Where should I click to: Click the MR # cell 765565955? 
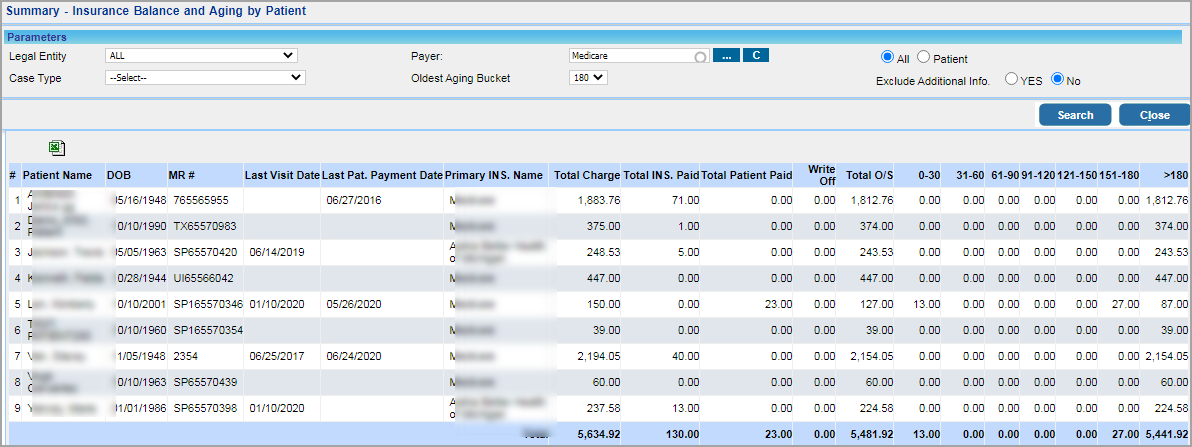pos(201,201)
